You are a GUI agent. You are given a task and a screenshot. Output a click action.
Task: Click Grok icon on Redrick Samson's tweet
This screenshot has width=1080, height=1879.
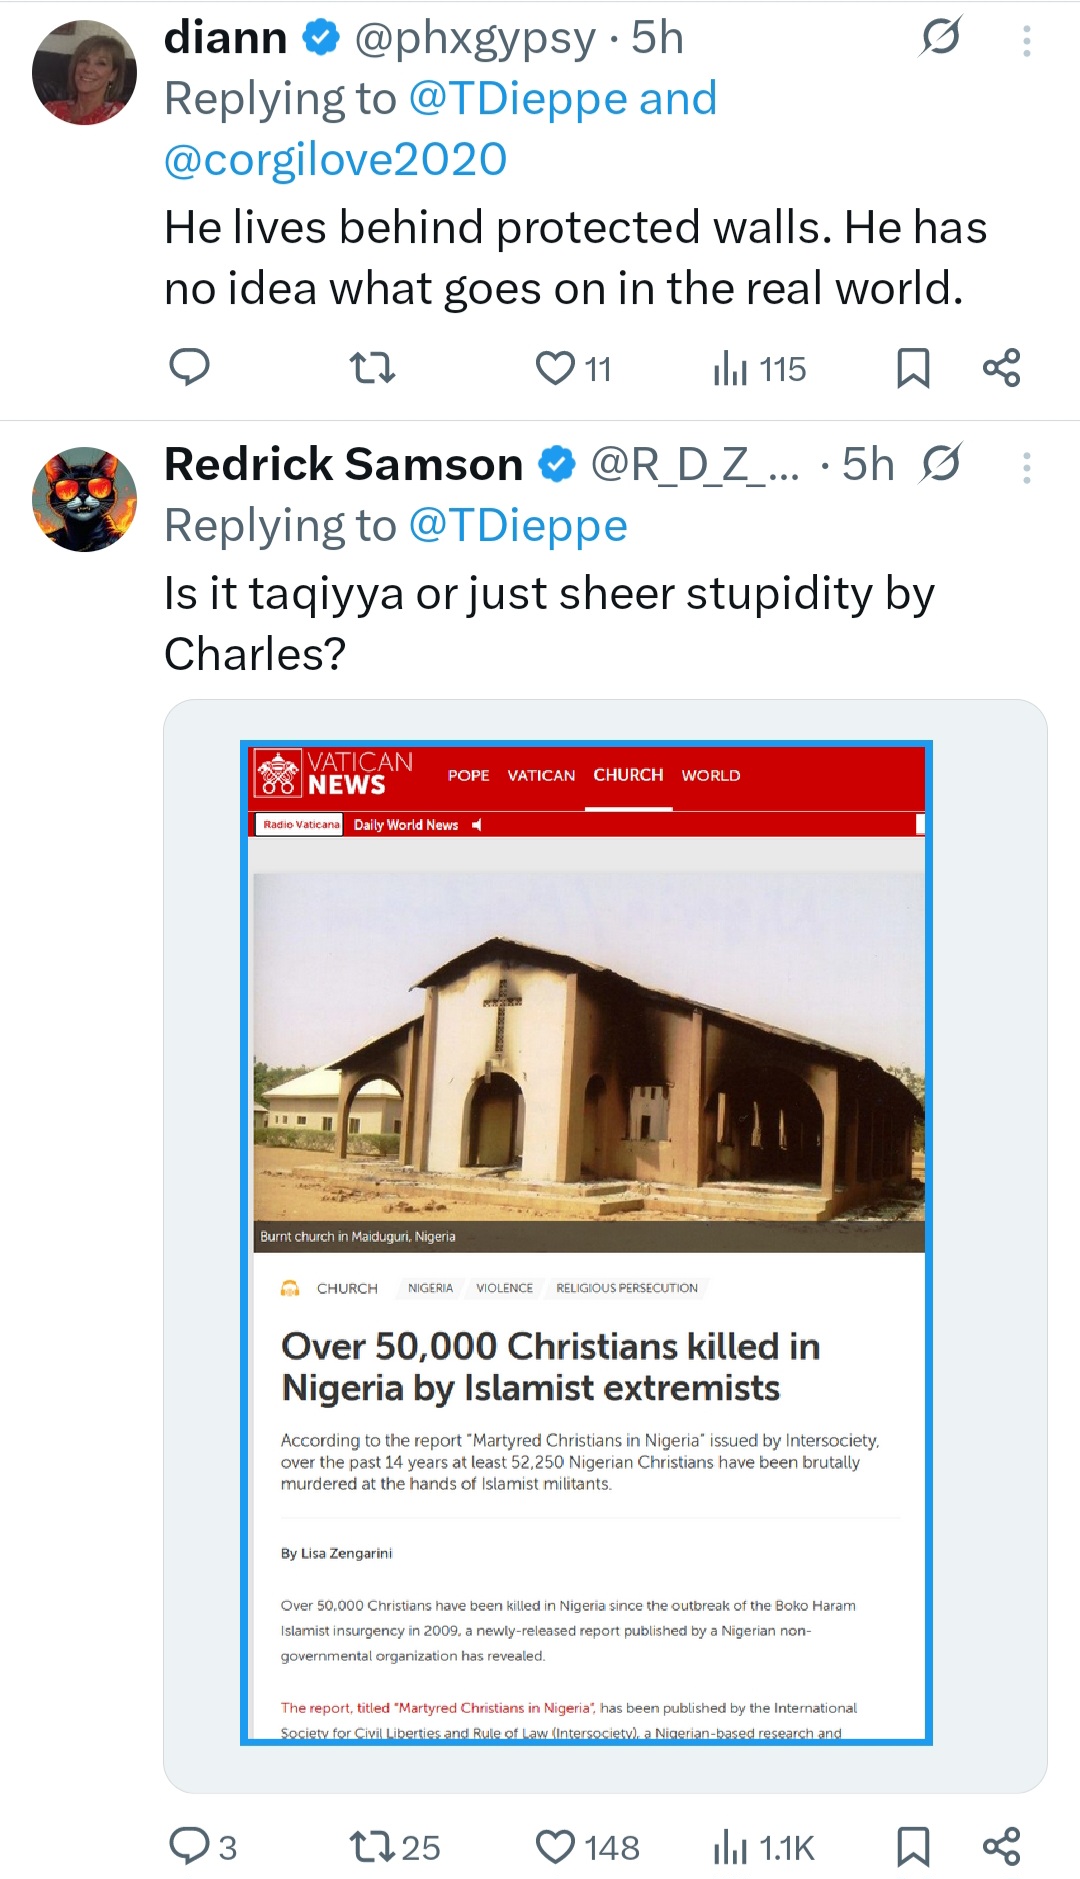(x=940, y=464)
